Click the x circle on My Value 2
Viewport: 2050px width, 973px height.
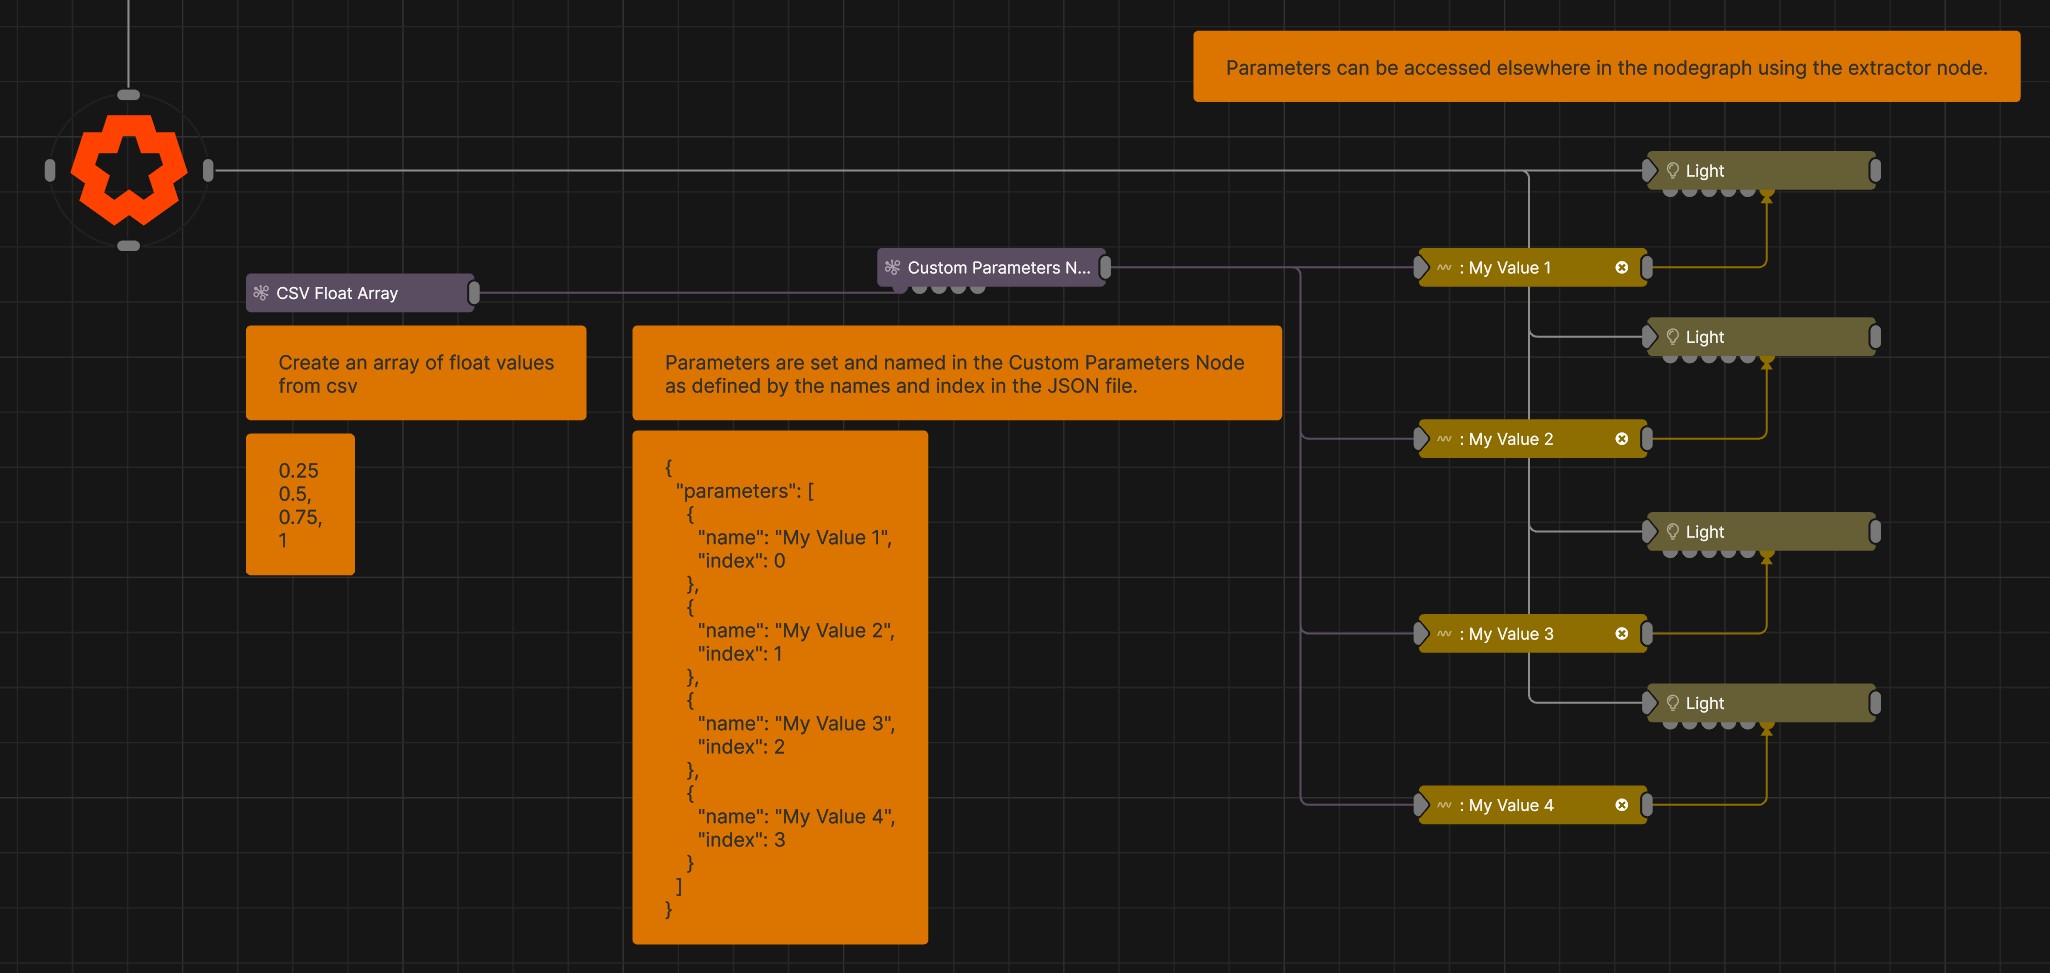(1622, 439)
